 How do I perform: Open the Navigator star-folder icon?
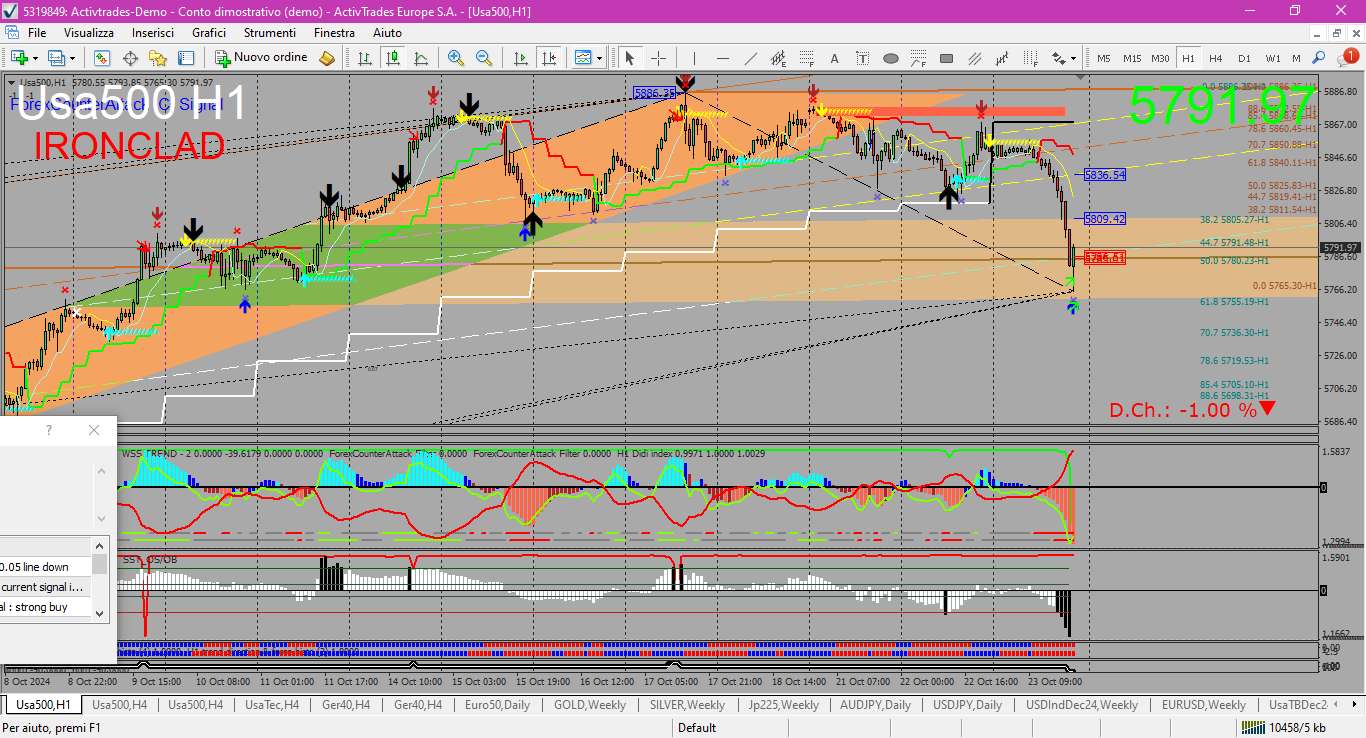pos(158,58)
